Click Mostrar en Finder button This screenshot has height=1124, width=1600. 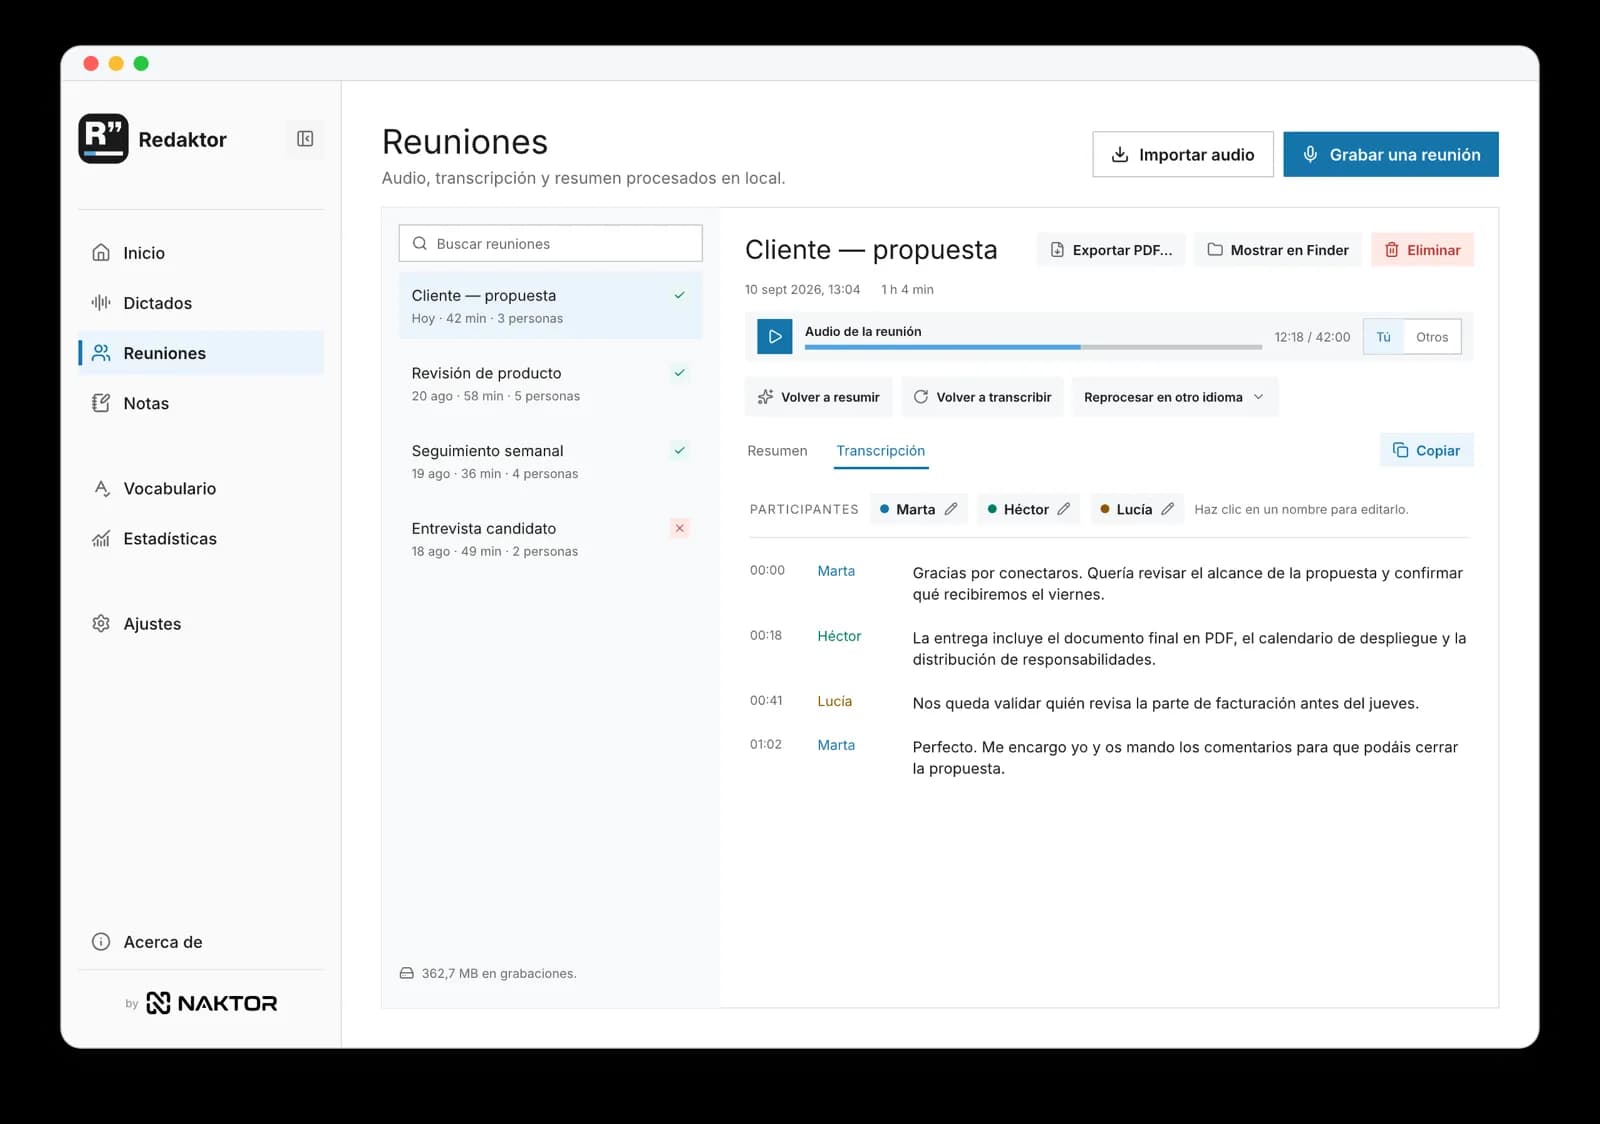(1278, 250)
